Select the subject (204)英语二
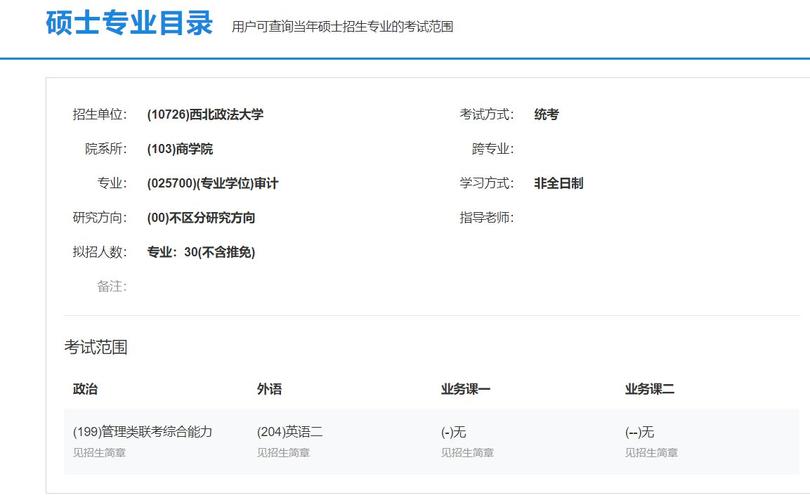Screen dimensions: 810x500 coord(290,432)
